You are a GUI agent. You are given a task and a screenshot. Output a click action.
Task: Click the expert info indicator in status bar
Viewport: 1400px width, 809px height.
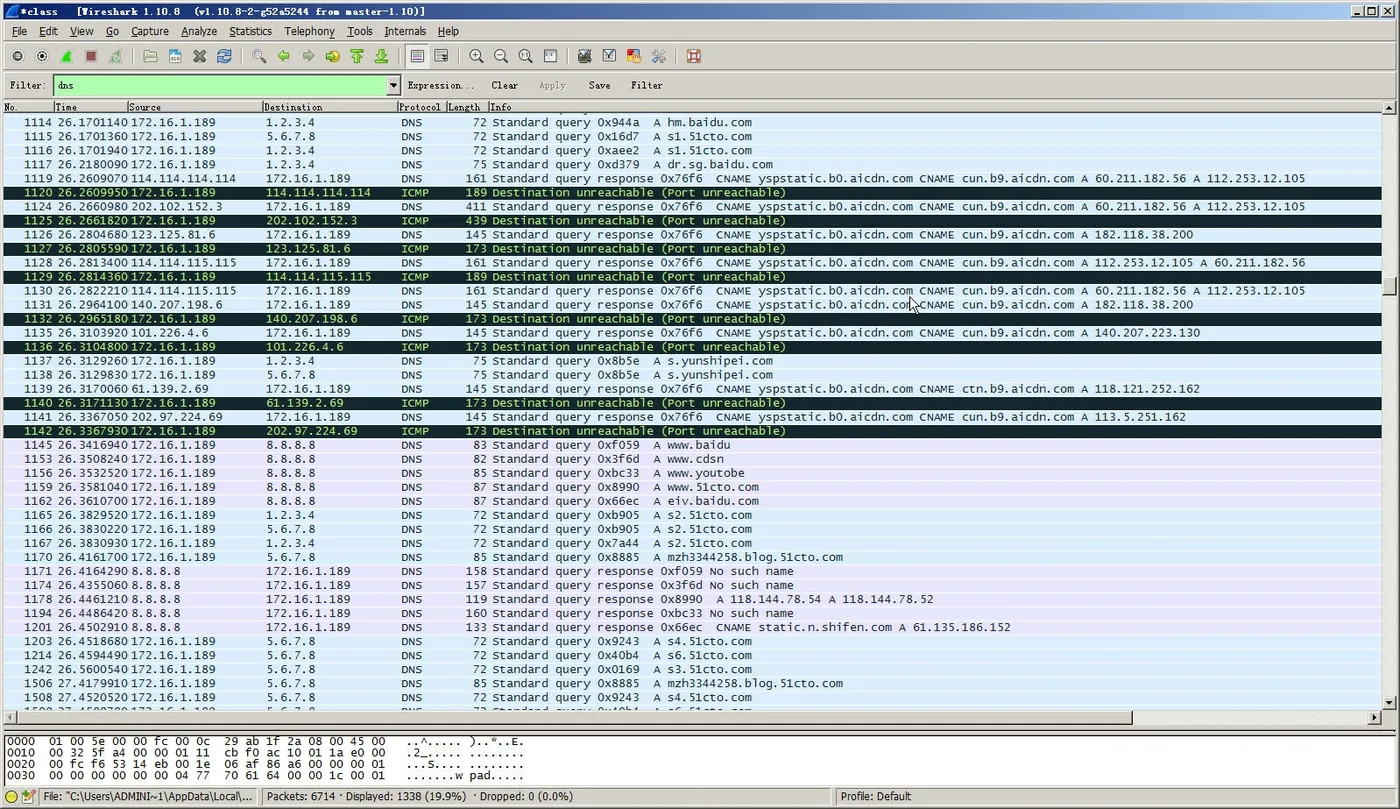tap(12, 797)
